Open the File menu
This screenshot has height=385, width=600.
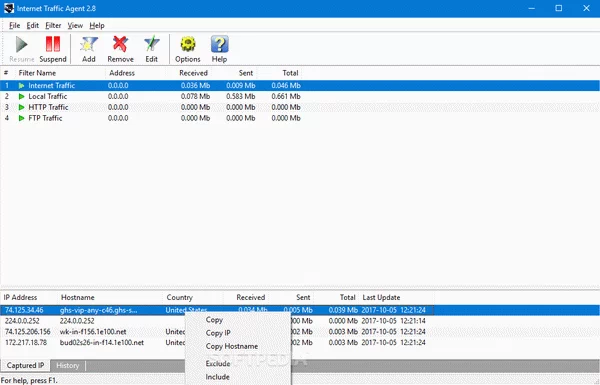15,26
